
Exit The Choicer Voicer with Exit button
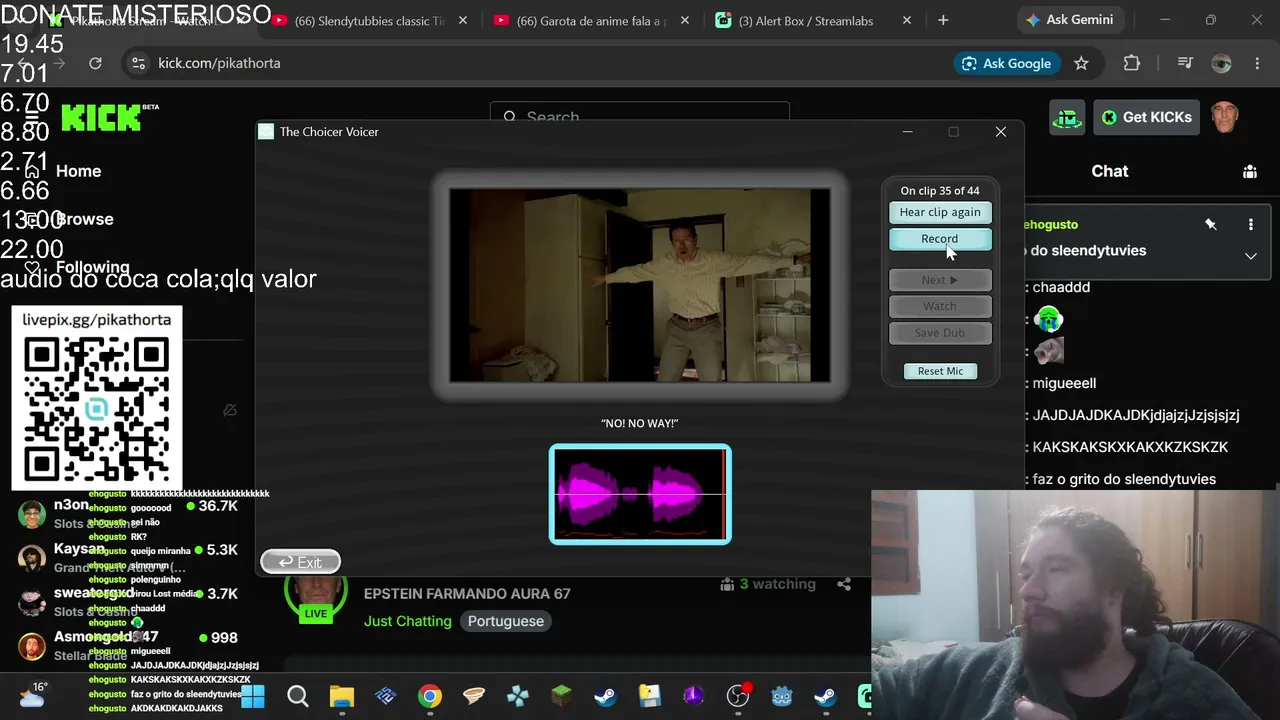[300, 562]
